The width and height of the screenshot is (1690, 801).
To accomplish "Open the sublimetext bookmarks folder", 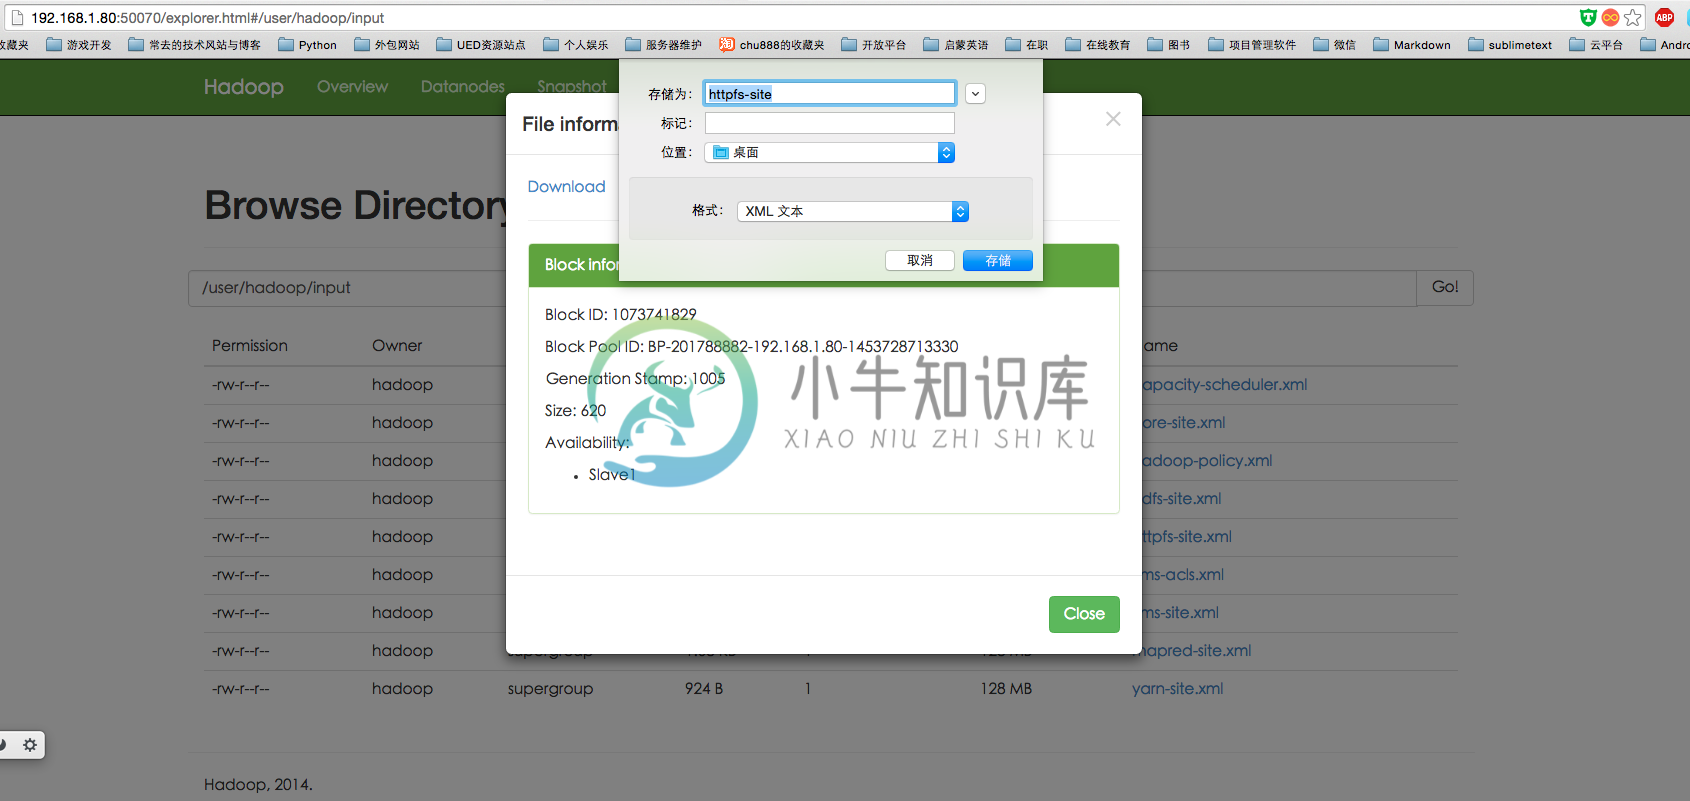I will (1509, 45).
